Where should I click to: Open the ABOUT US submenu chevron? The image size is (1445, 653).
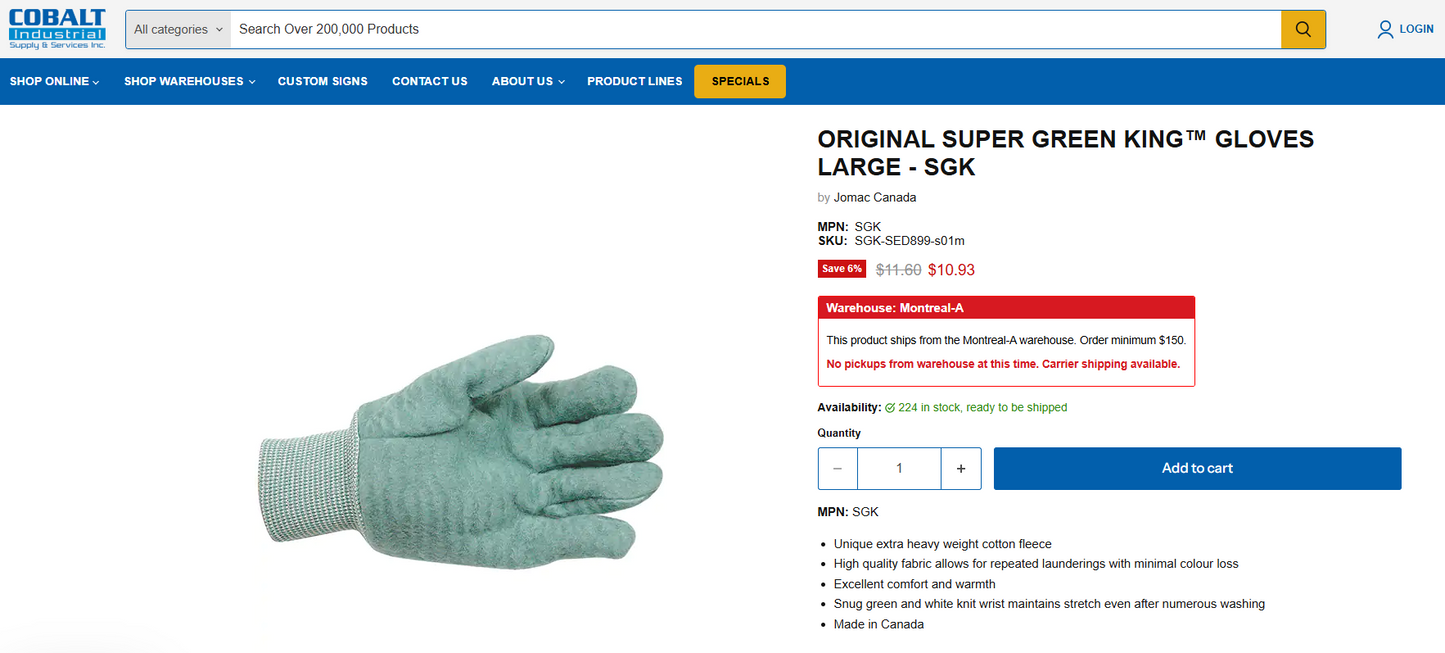click(x=560, y=81)
